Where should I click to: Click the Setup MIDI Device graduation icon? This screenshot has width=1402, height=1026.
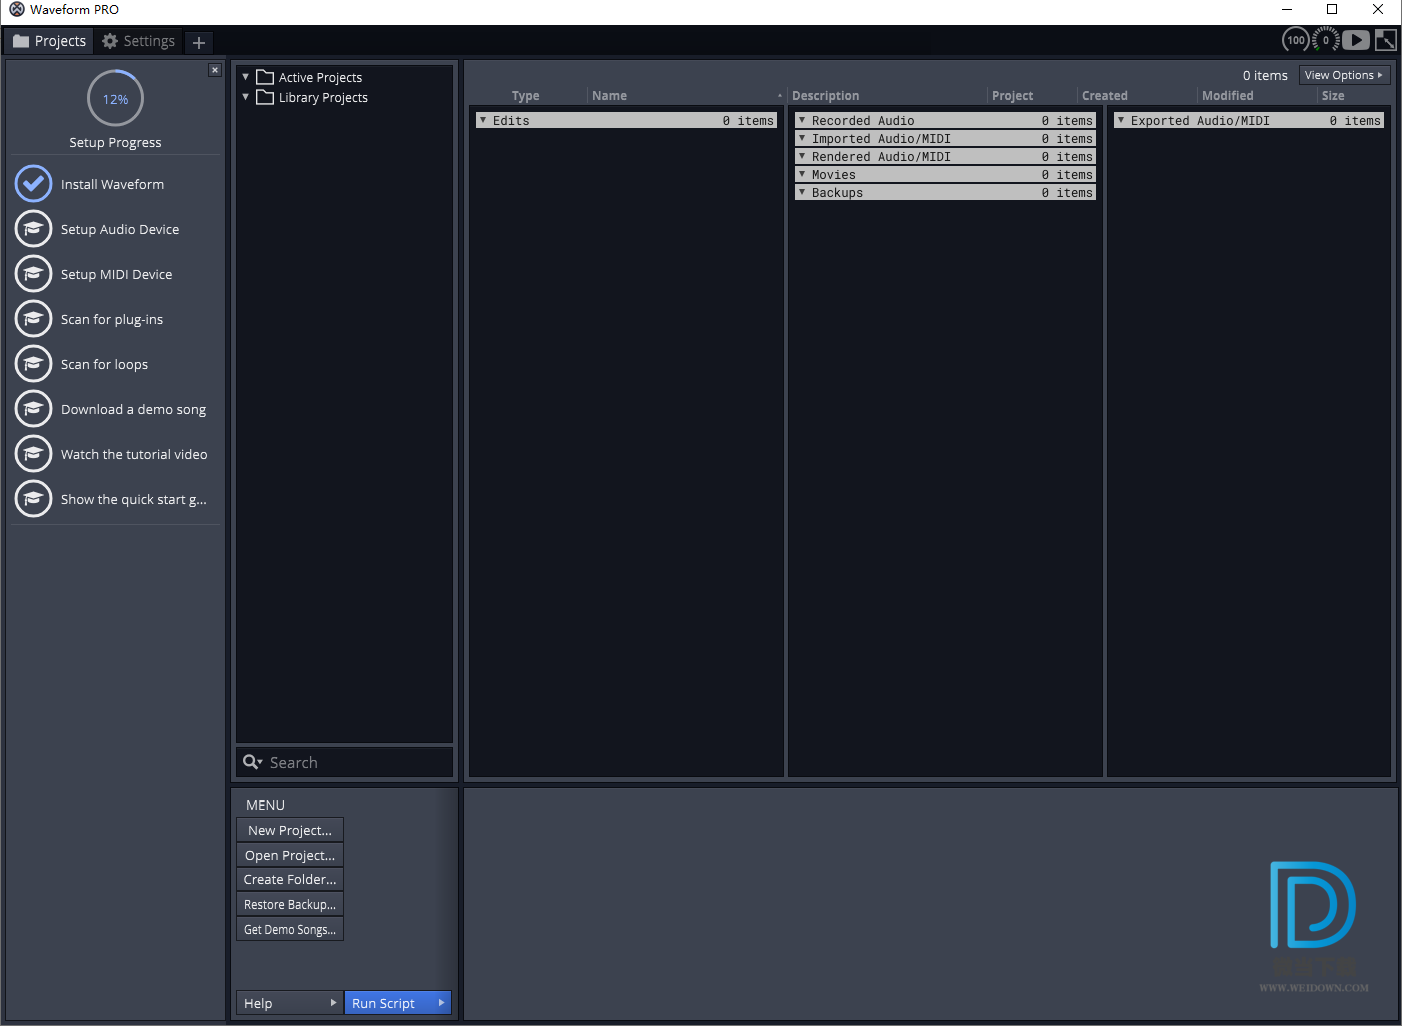(33, 274)
